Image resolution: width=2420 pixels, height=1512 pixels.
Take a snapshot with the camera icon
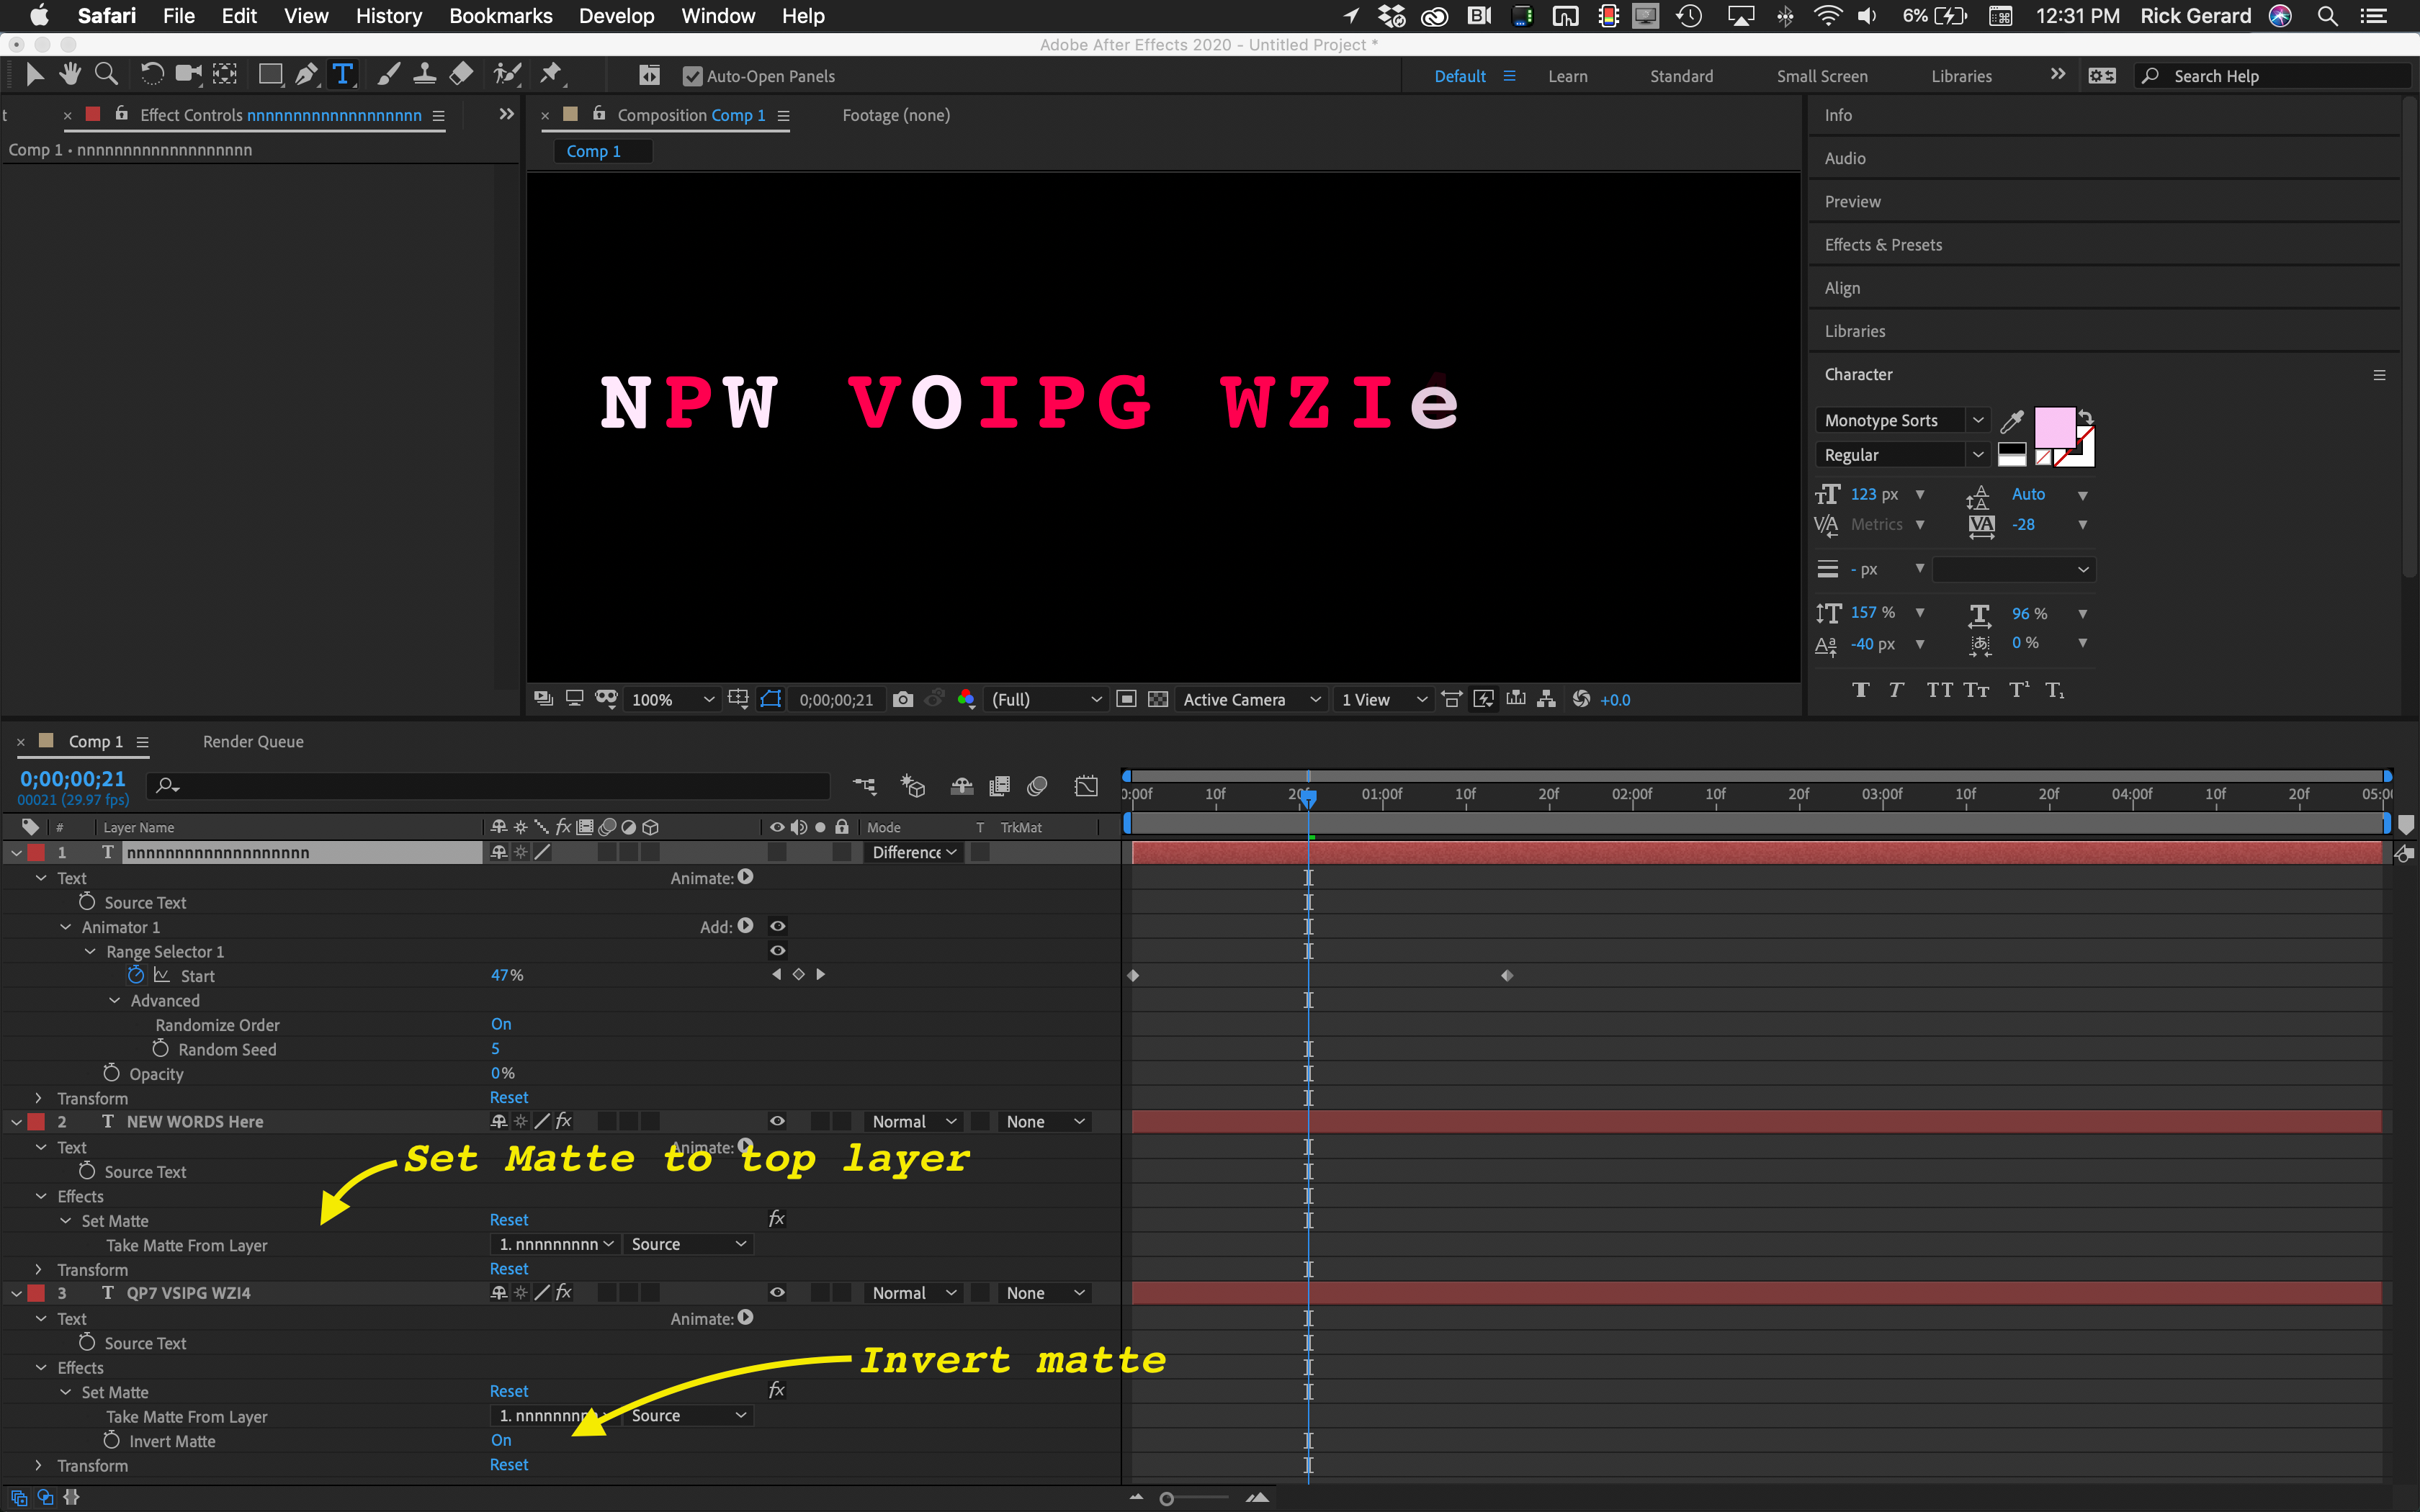[903, 699]
